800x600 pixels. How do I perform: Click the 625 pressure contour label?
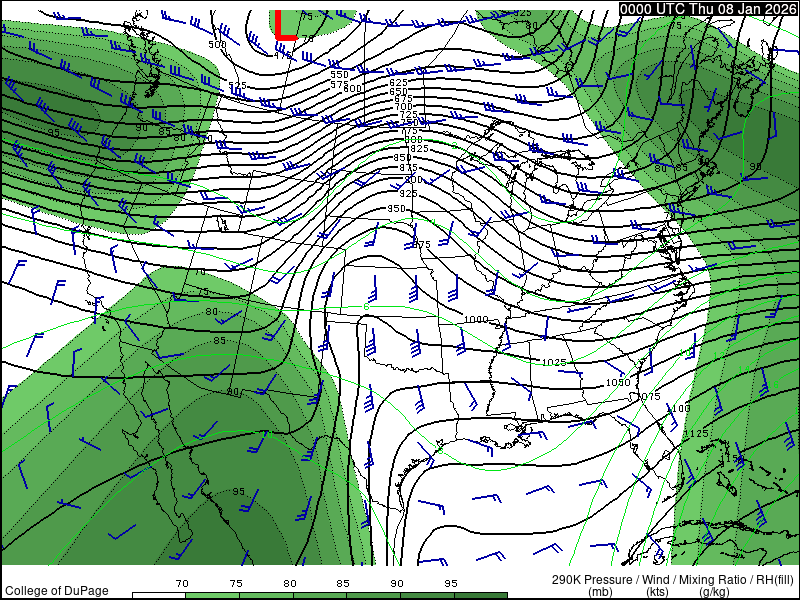(398, 82)
